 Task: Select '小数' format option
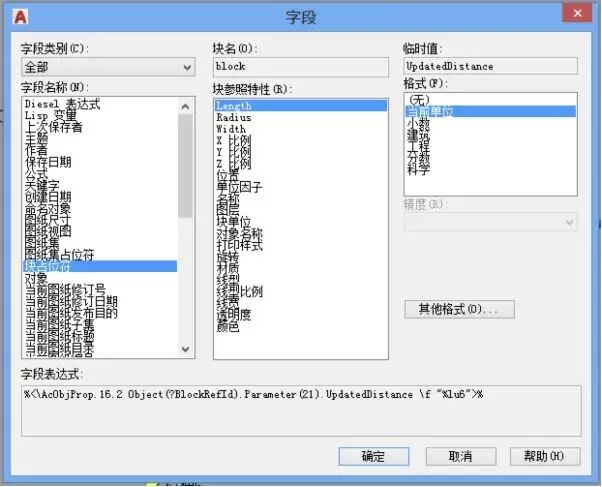(x=417, y=123)
